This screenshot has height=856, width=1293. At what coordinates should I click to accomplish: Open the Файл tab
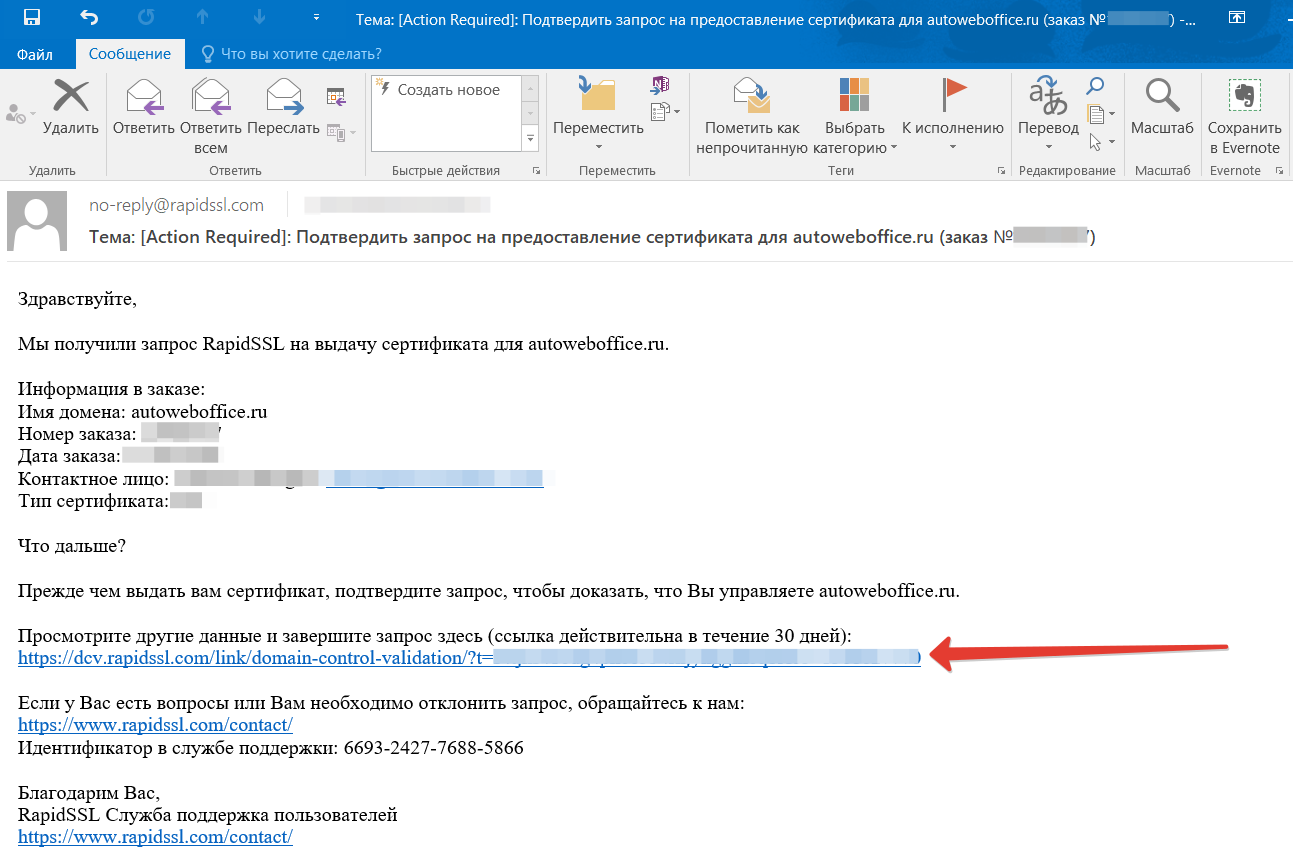click(35, 54)
